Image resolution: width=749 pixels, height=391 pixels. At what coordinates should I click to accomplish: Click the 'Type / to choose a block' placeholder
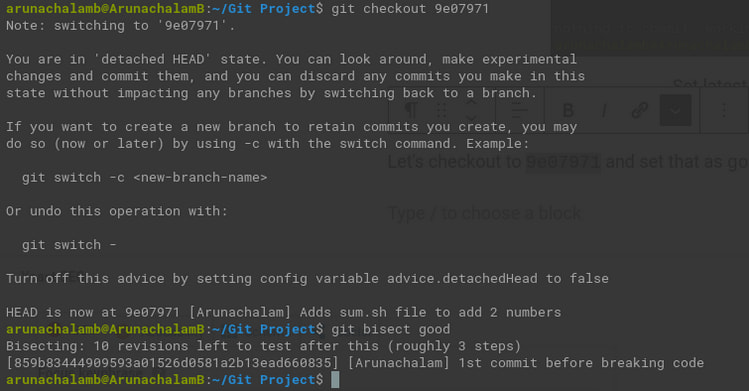tap(484, 213)
